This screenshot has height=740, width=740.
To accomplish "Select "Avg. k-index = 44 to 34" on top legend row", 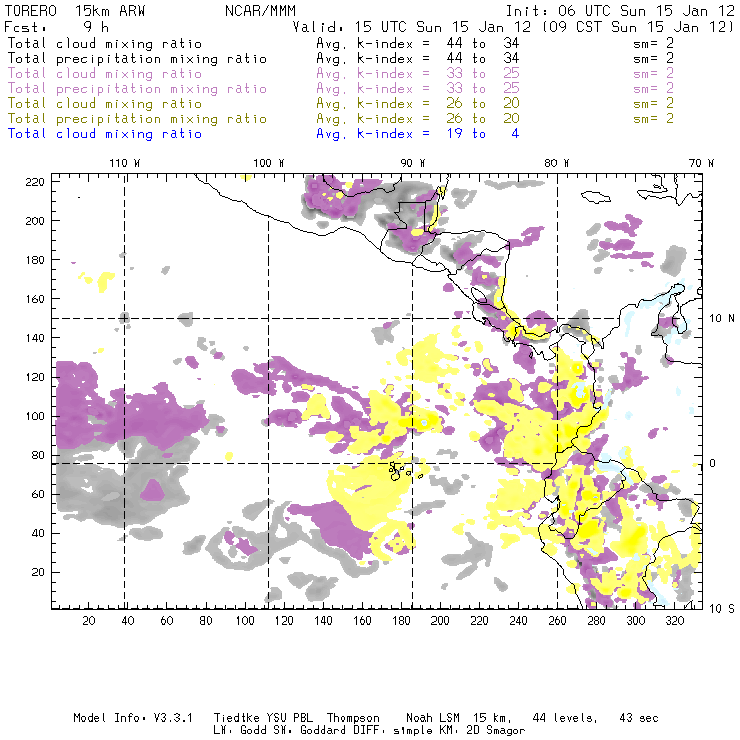I will click(418, 44).
